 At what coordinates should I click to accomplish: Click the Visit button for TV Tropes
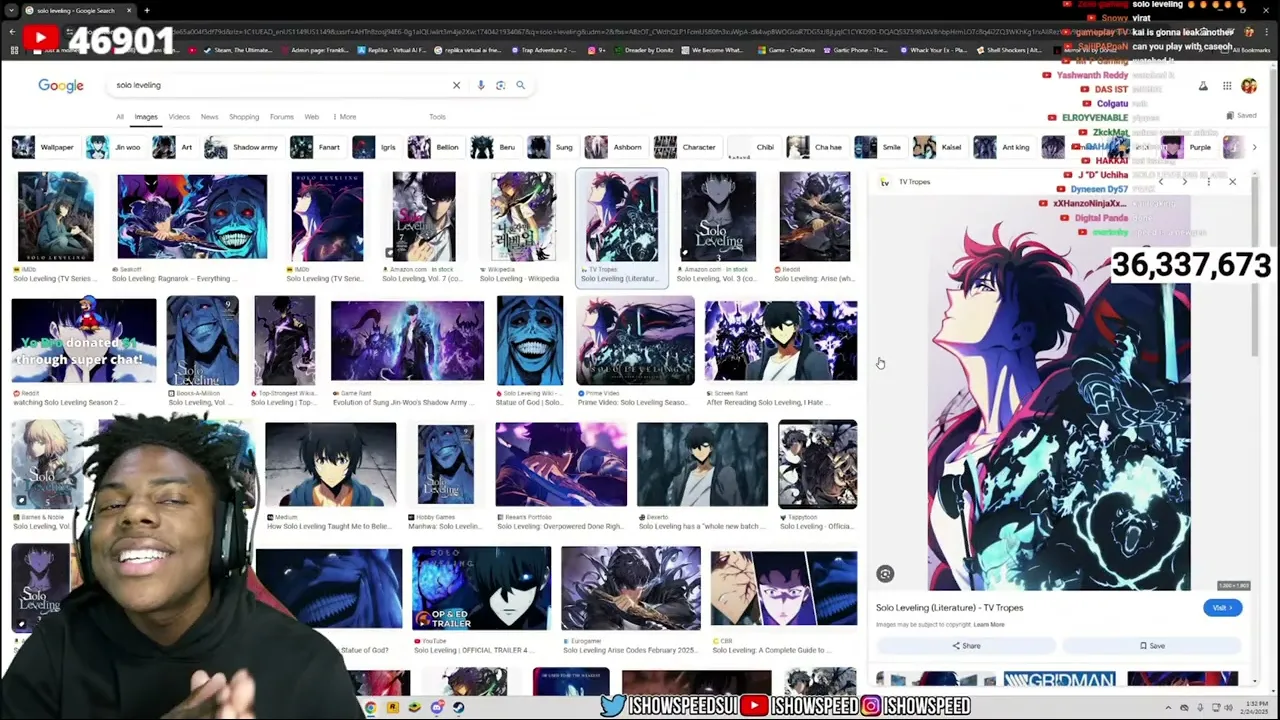pyautogui.click(x=1222, y=608)
